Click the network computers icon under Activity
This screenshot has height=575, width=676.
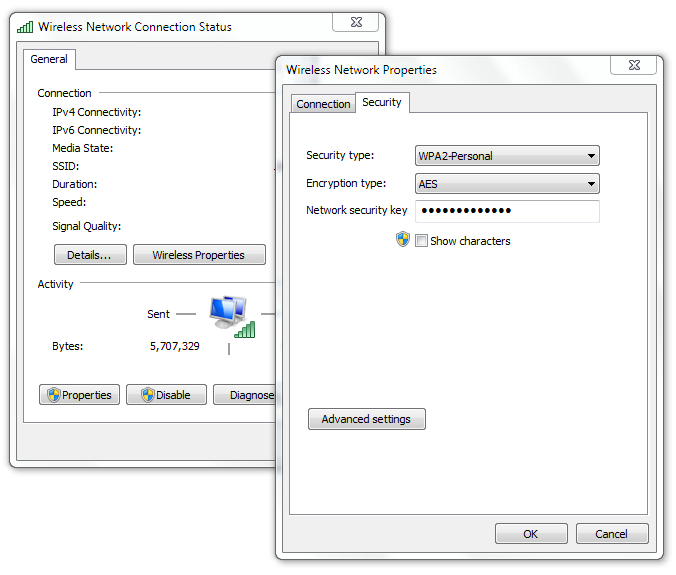pos(229,314)
